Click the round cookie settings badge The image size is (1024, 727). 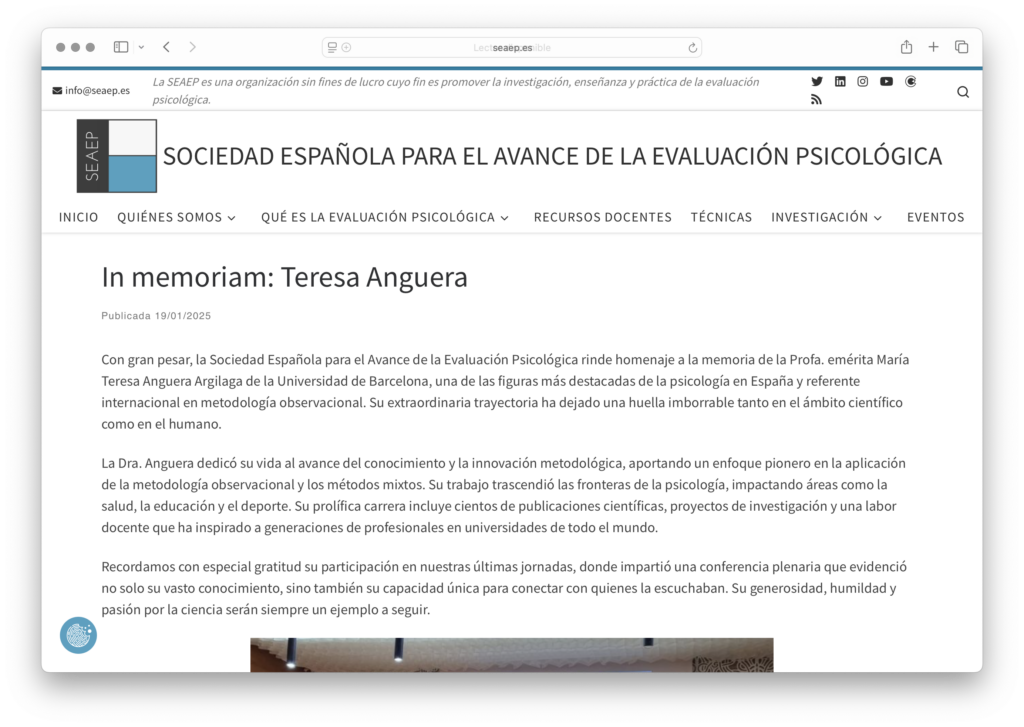78,635
